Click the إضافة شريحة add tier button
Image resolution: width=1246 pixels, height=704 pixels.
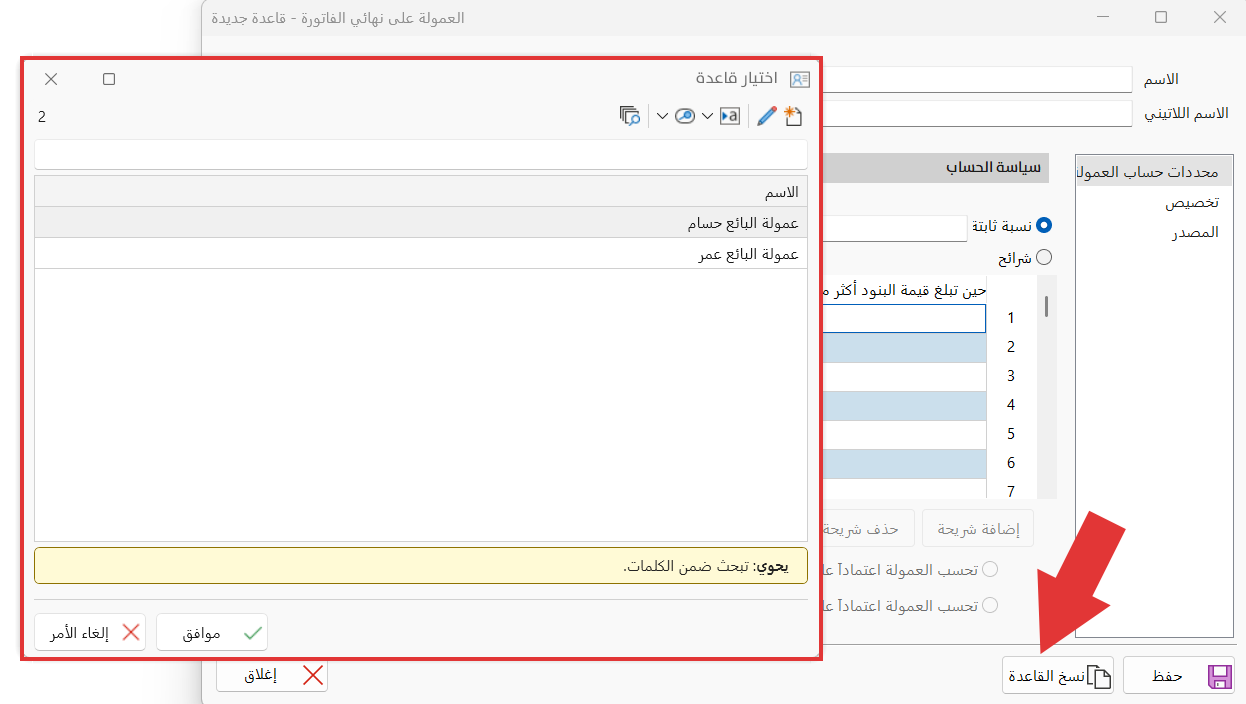[978, 528]
